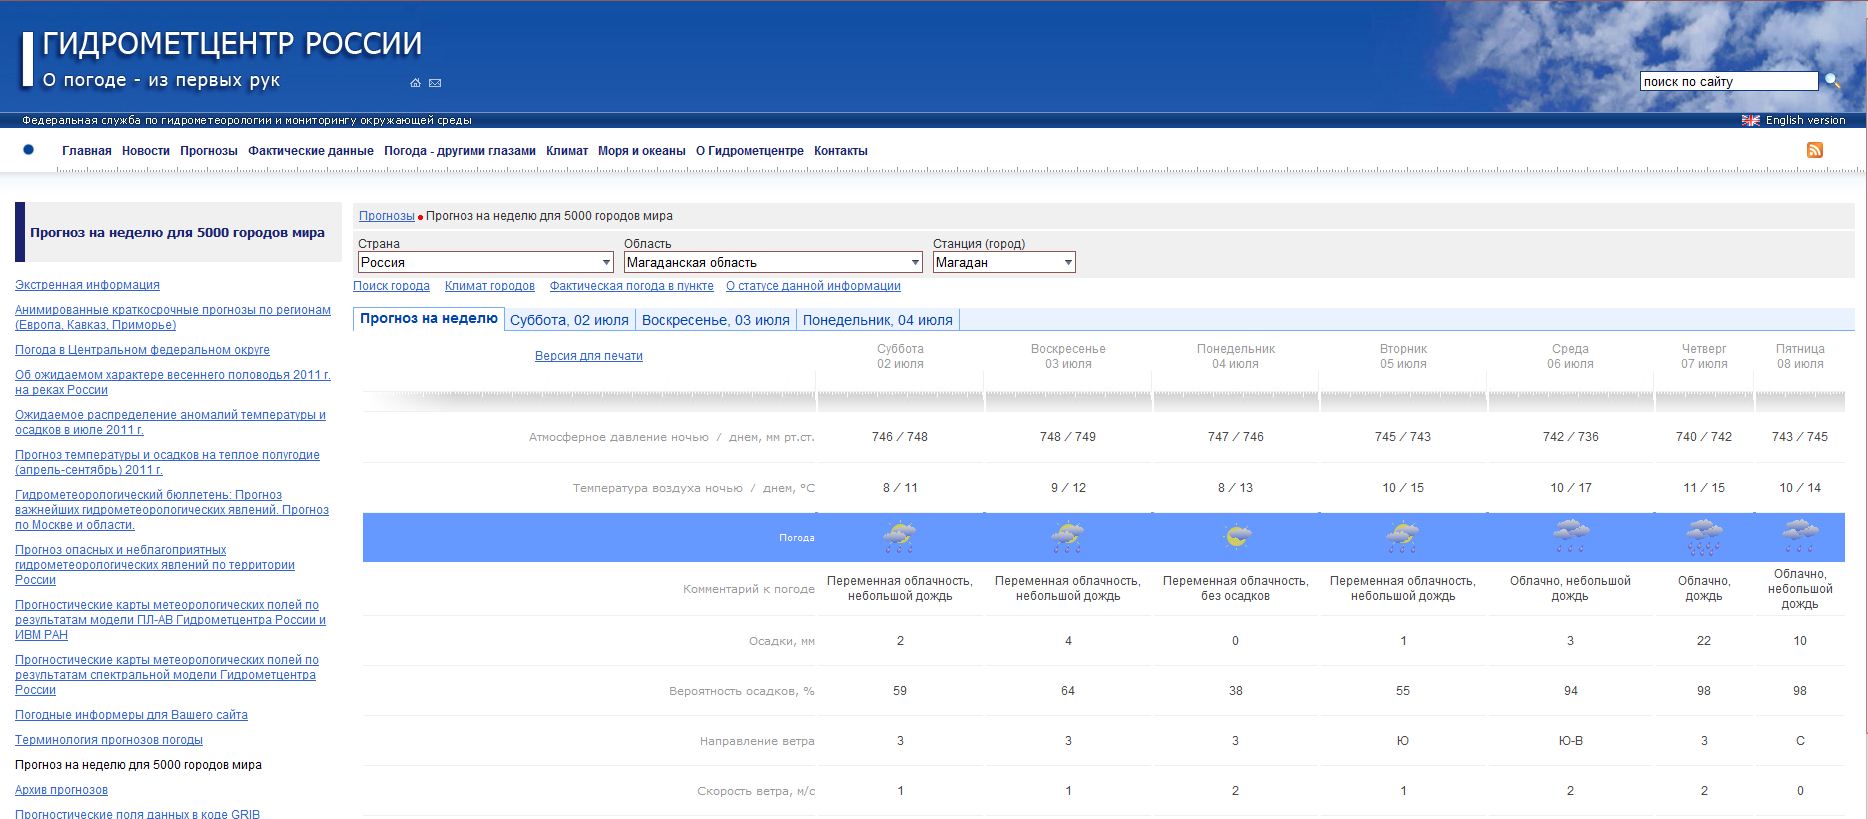
Task: Open the Поиск города link
Action: 391,286
